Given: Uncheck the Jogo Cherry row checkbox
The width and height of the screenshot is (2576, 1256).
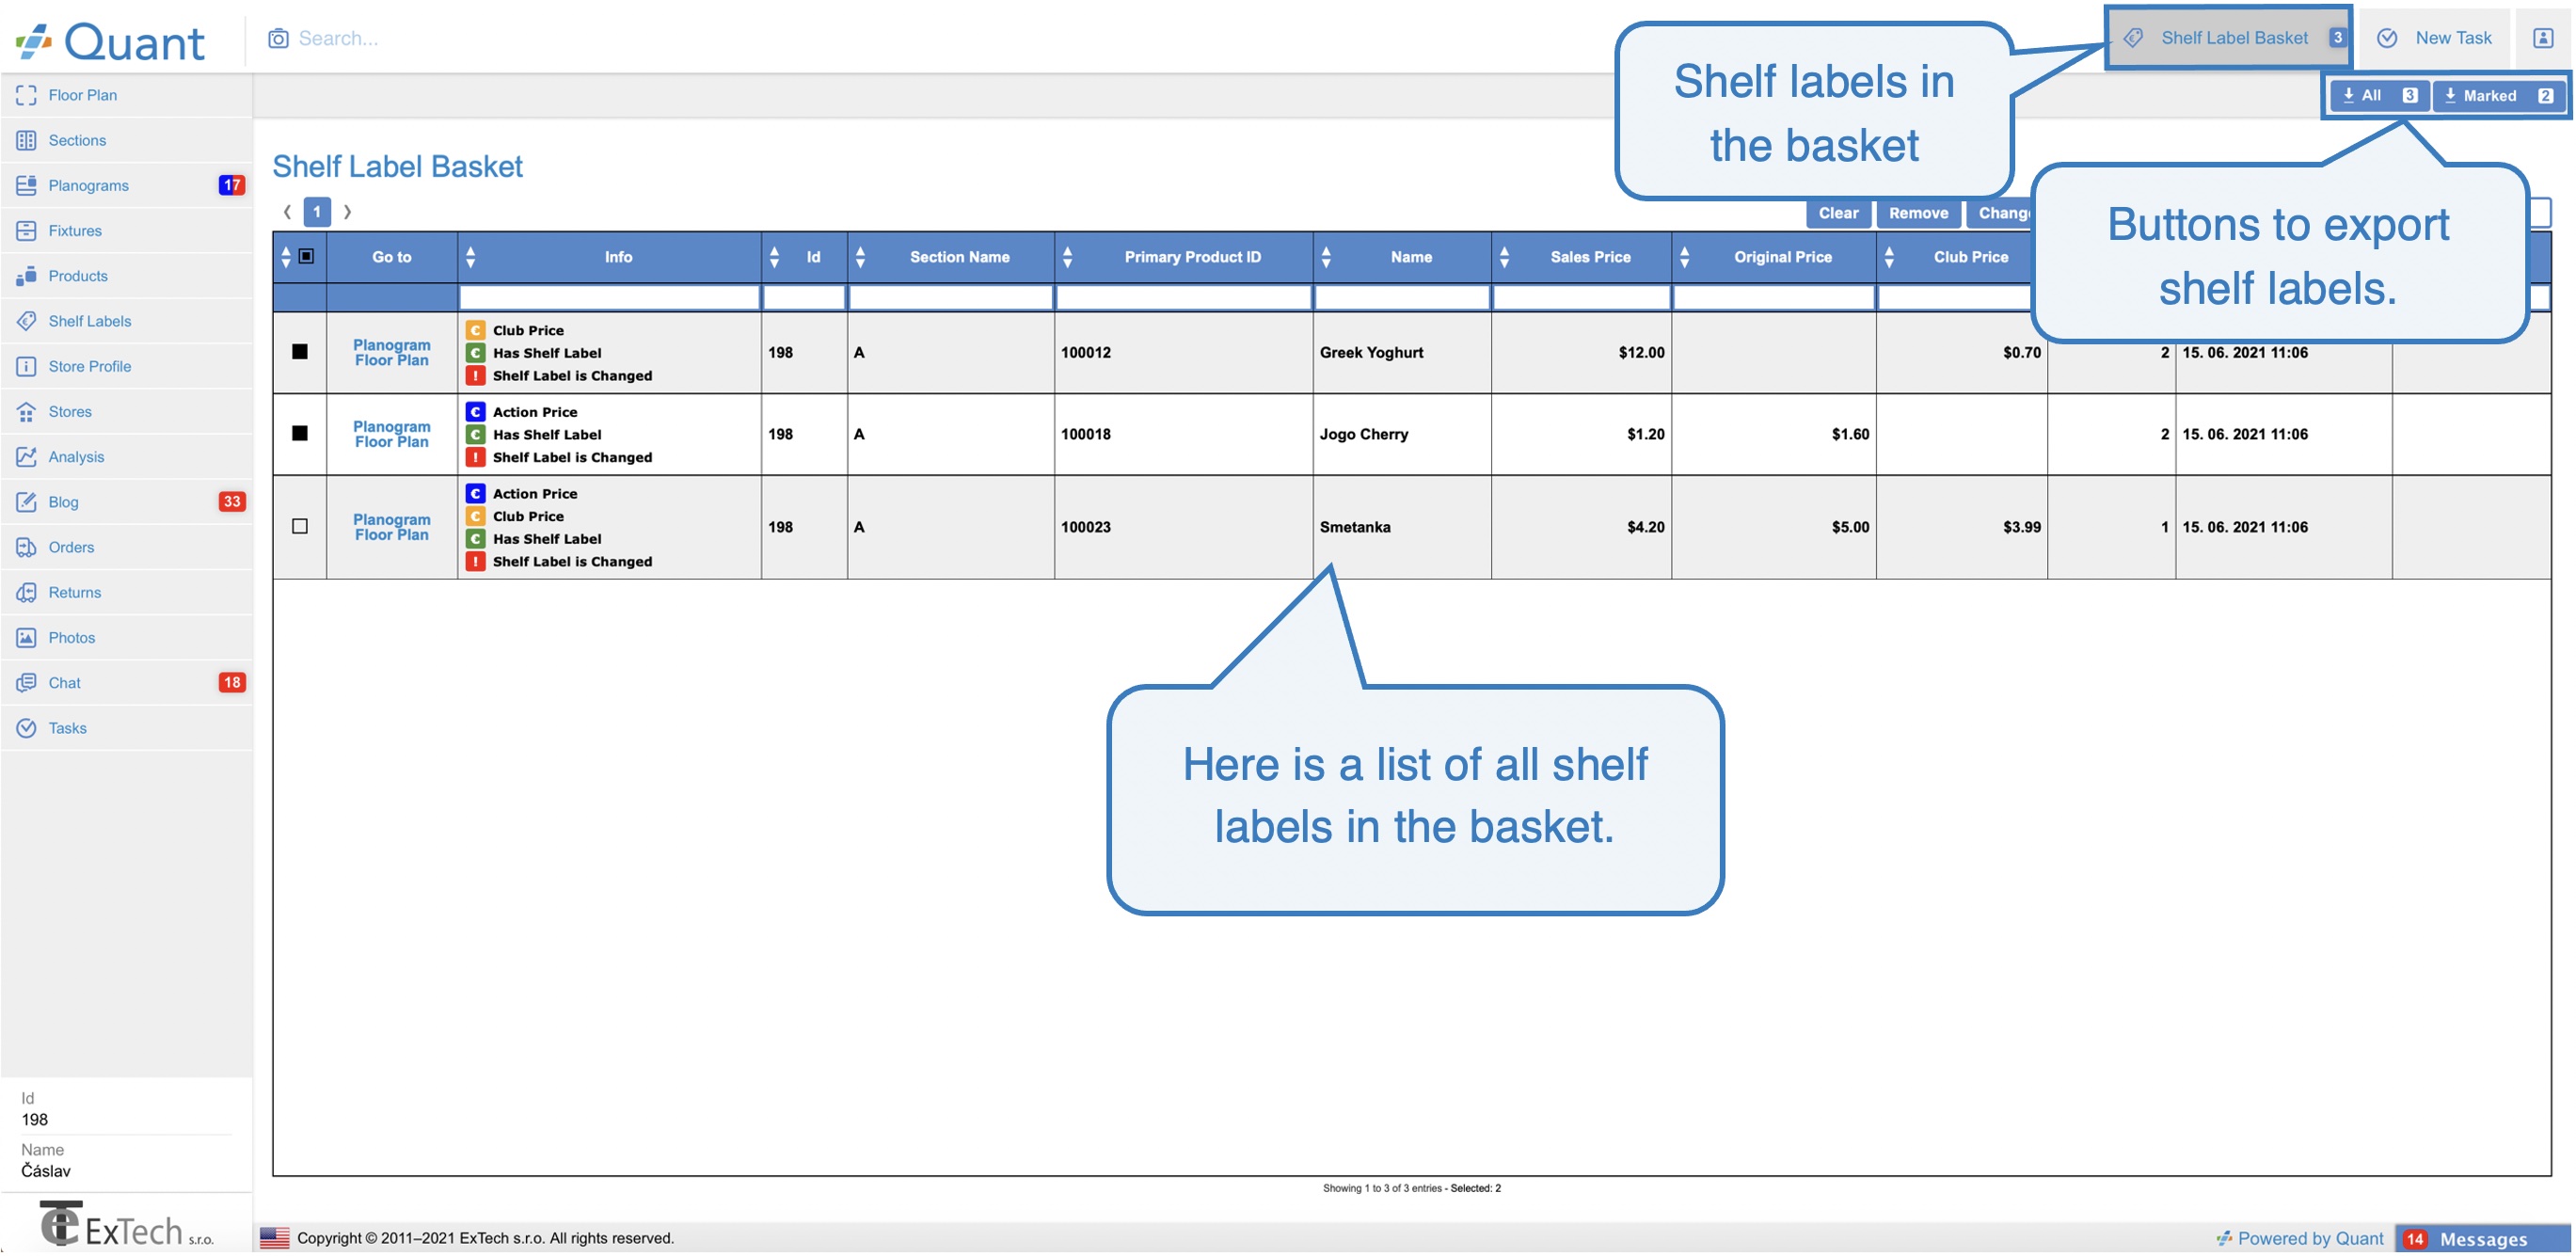Looking at the screenshot, I should coord(299,433).
